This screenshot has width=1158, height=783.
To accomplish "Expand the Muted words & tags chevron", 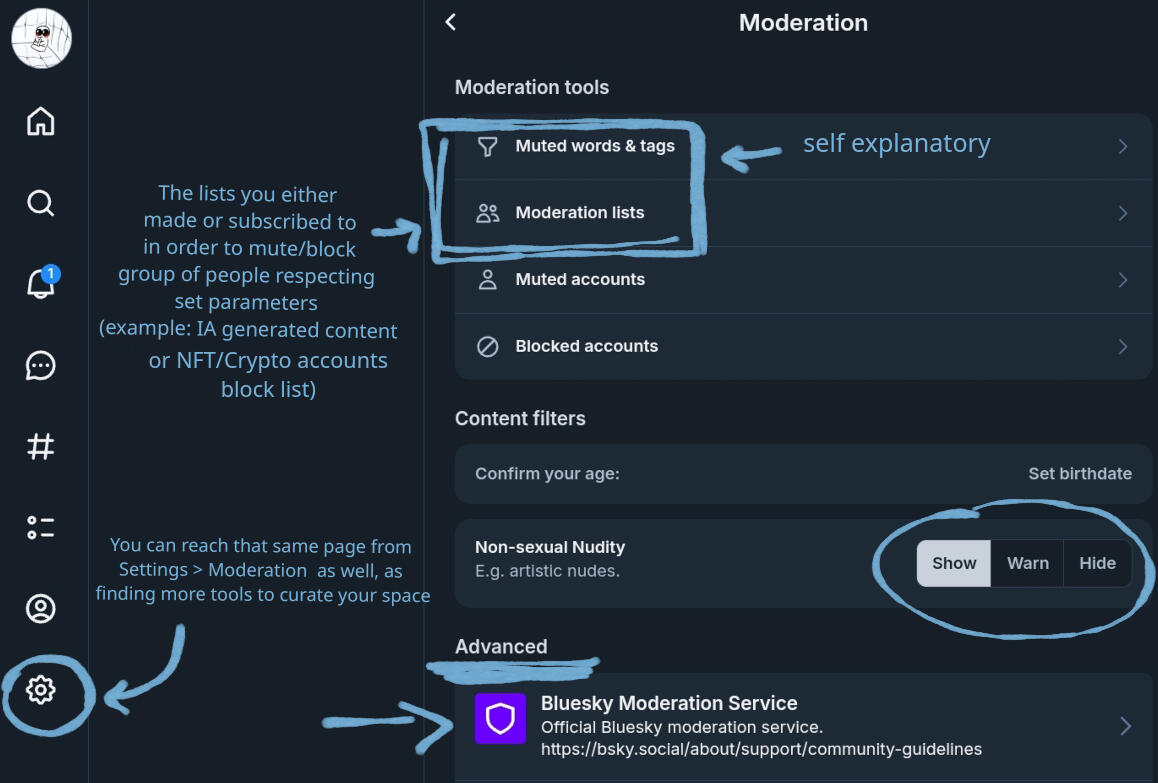I will coord(1123,147).
